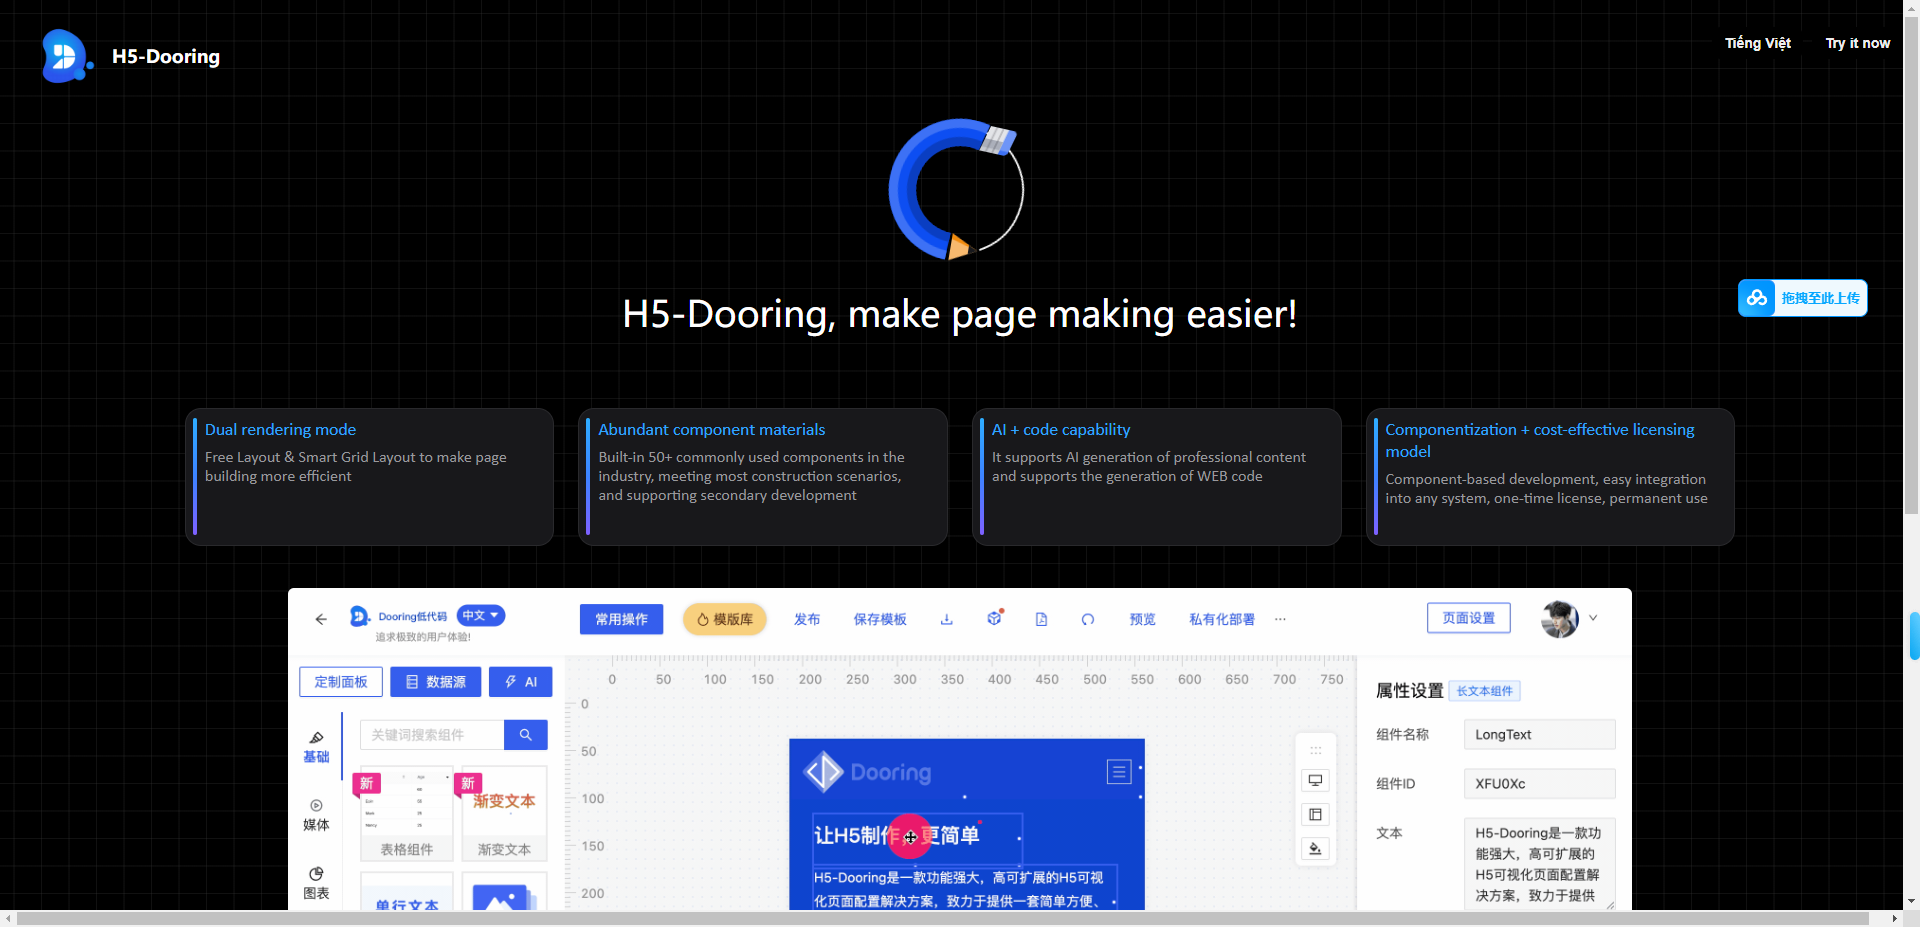Click the download icon in editor toolbar

(946, 619)
